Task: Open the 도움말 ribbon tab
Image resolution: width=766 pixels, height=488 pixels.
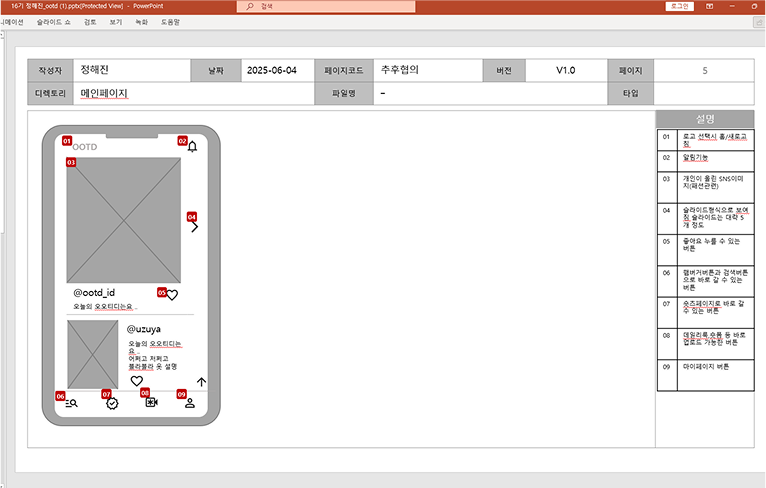Action: 170,21
